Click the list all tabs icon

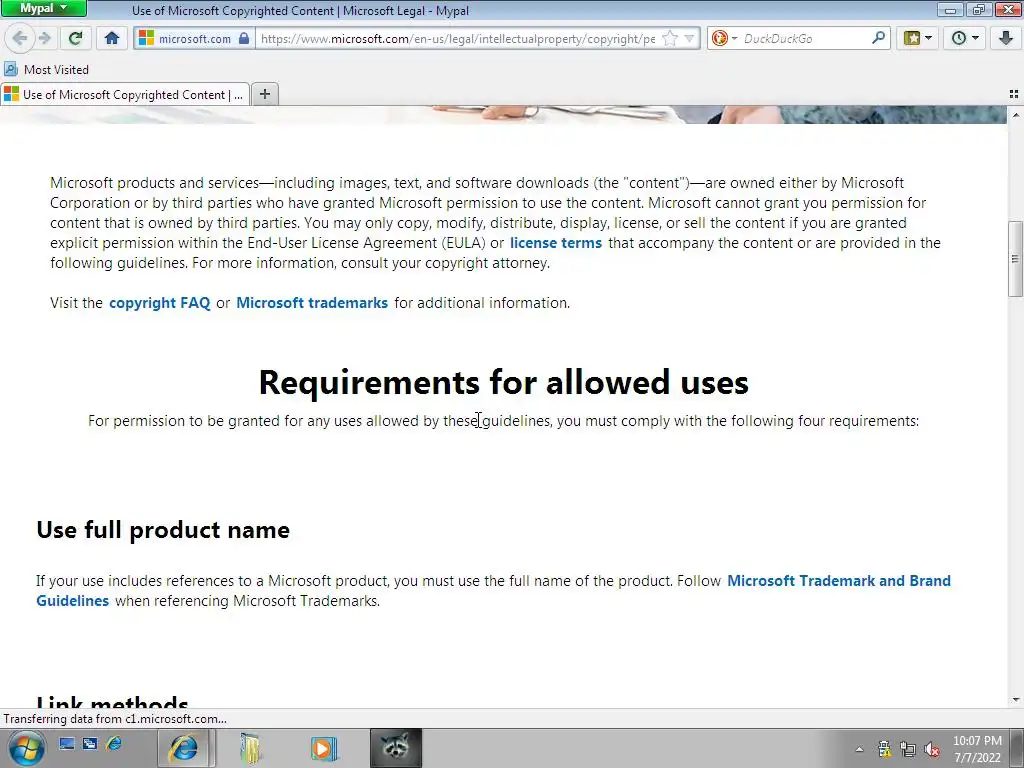[1014, 95]
